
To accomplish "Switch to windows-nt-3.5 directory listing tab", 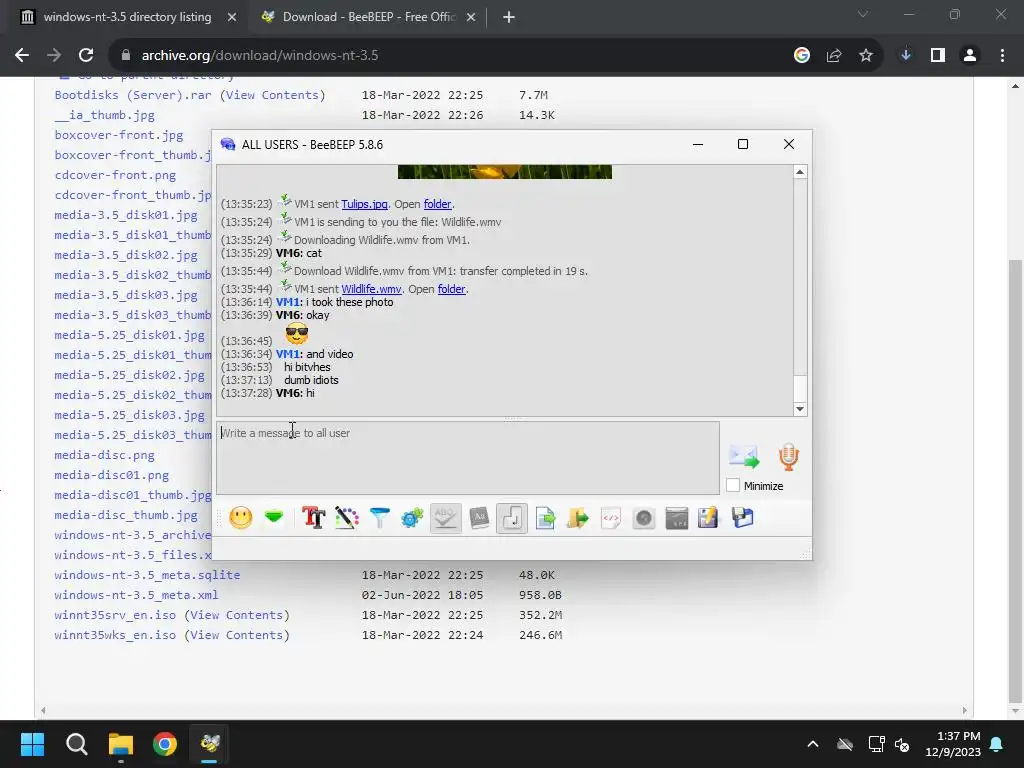I will (x=127, y=17).
